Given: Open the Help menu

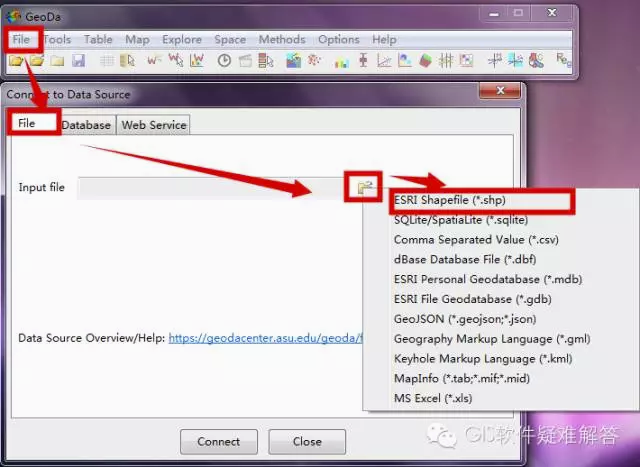Looking at the screenshot, I should (x=384, y=40).
